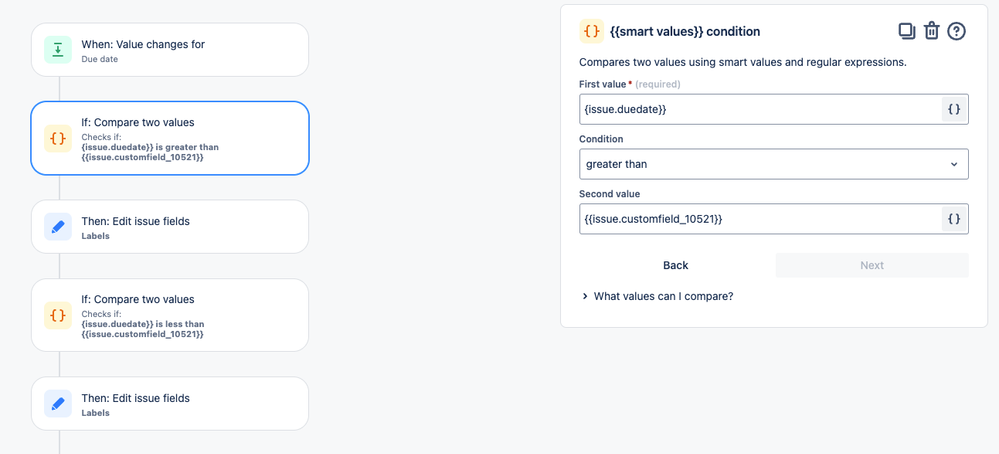Click the Due date trigger icon
This screenshot has height=454, width=999.
tap(58, 50)
